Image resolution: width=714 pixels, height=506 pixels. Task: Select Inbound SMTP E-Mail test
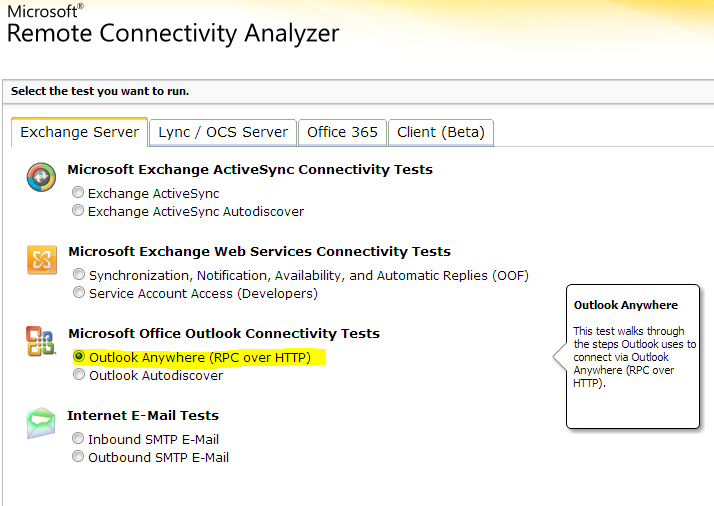(78, 438)
